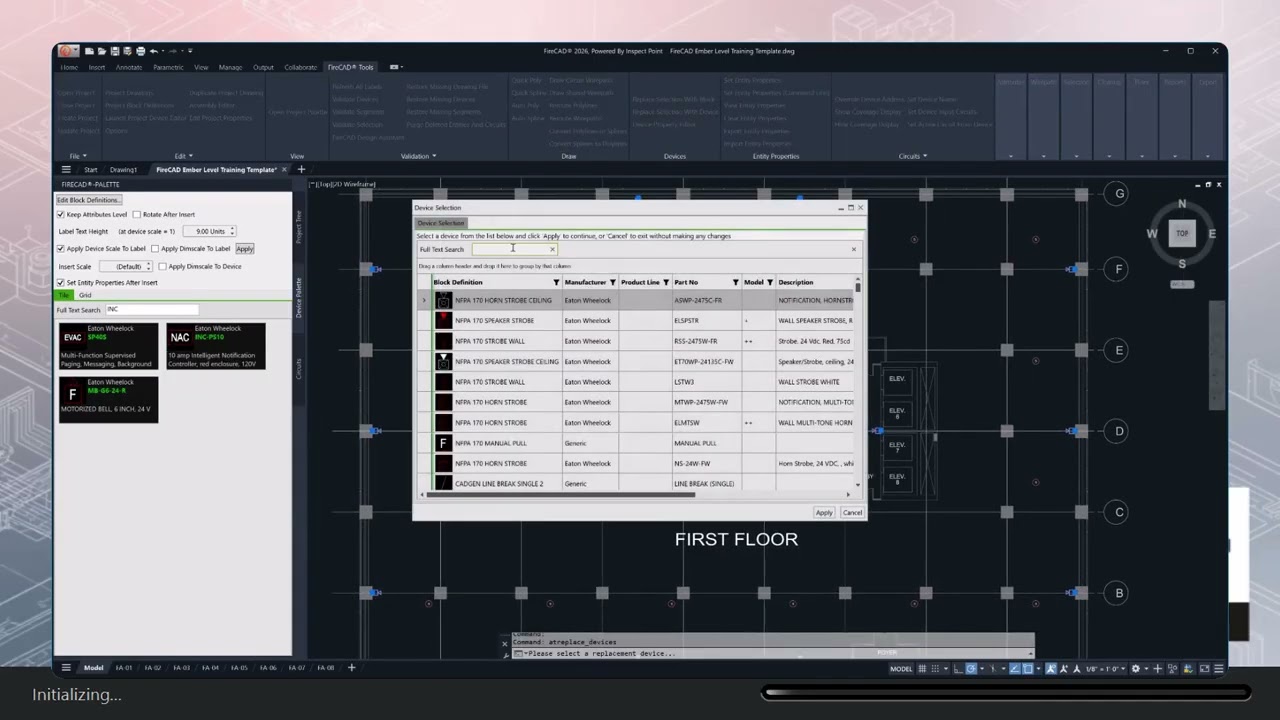Screen dimensions: 1280x720
Task: Click the Part No column filter icon
Action: tap(735, 282)
